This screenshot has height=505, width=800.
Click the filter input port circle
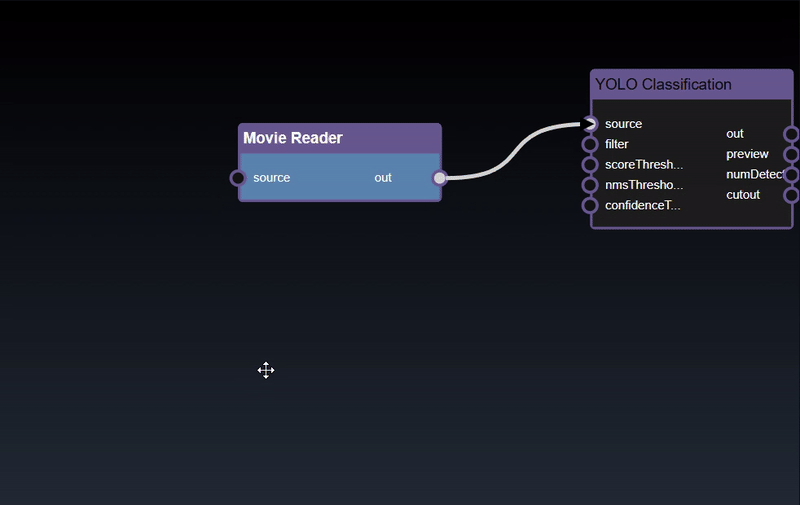(590, 144)
